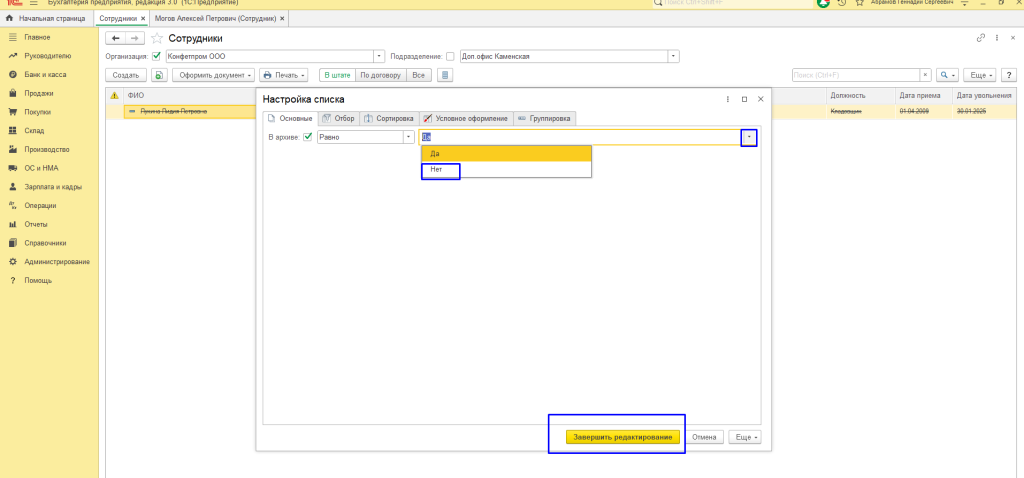Viewport: 1024px width, 478px height.
Task: Click the back navigation arrow
Action: 116,38
